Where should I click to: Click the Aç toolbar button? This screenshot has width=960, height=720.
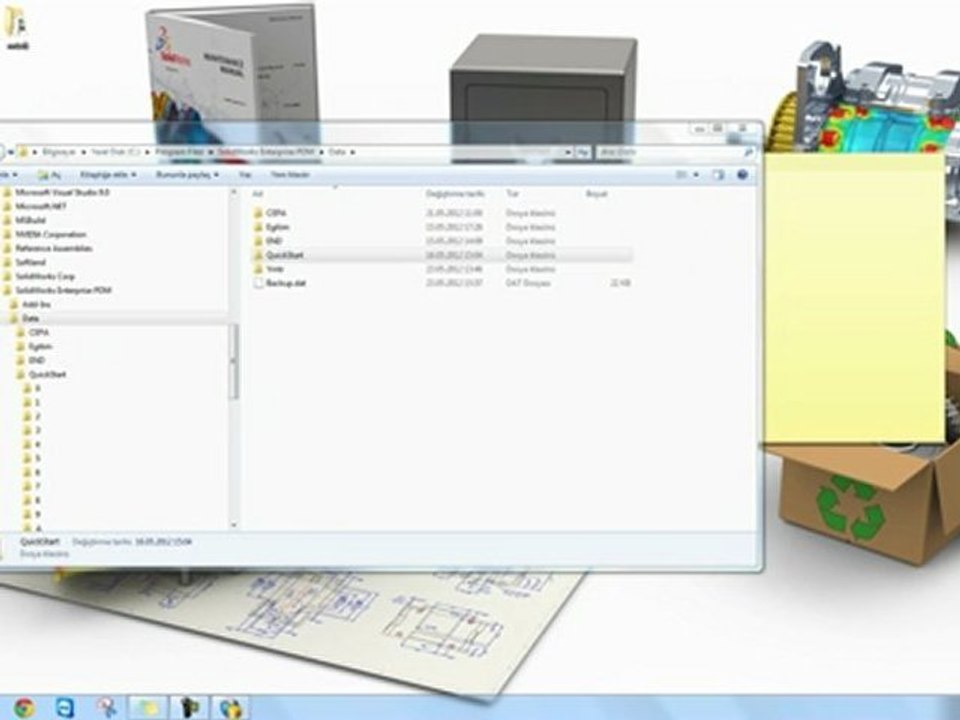(x=49, y=175)
